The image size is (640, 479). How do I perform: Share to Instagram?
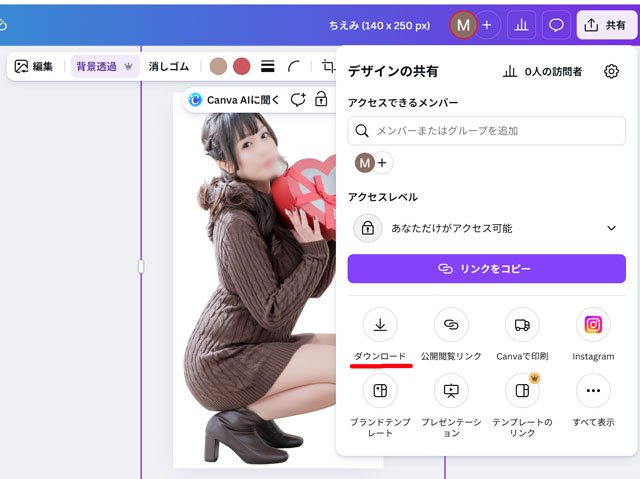pyautogui.click(x=593, y=325)
